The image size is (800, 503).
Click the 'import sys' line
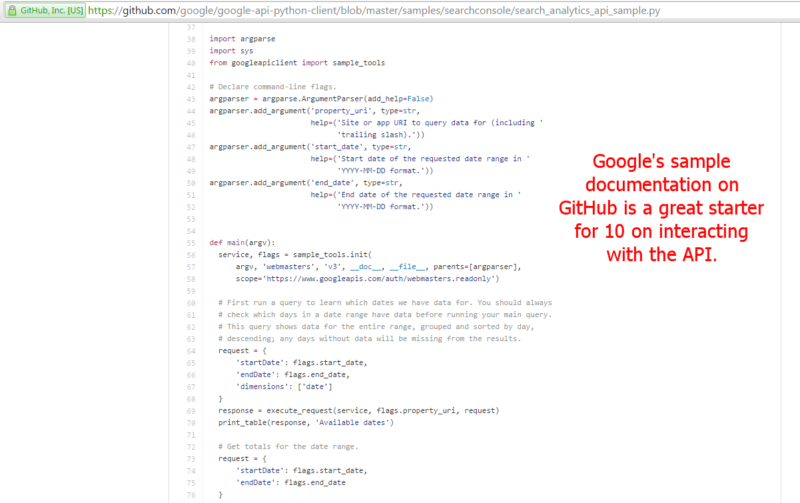point(231,51)
